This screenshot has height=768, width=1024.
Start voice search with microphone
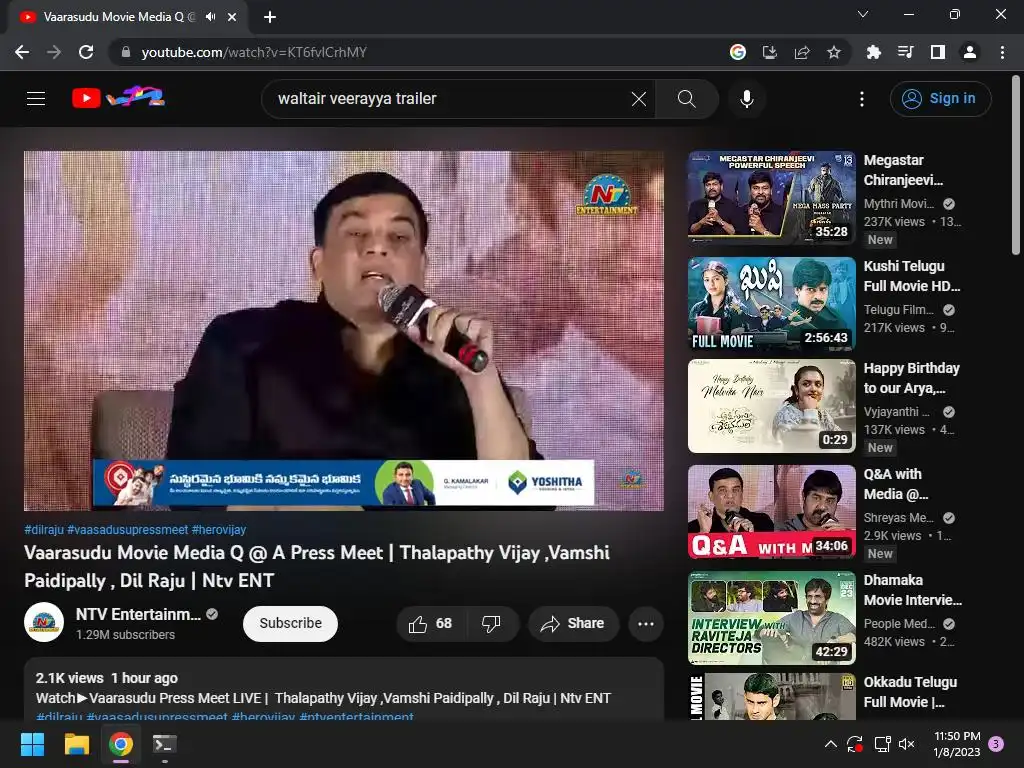[746, 99]
